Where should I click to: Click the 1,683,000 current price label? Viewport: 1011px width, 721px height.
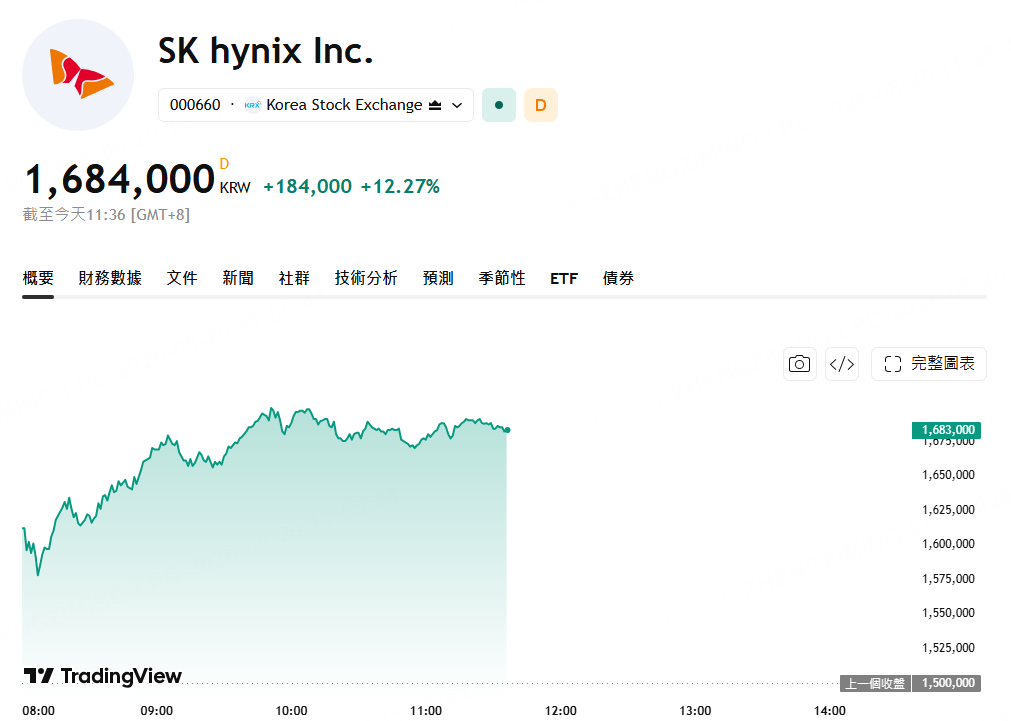pos(947,430)
